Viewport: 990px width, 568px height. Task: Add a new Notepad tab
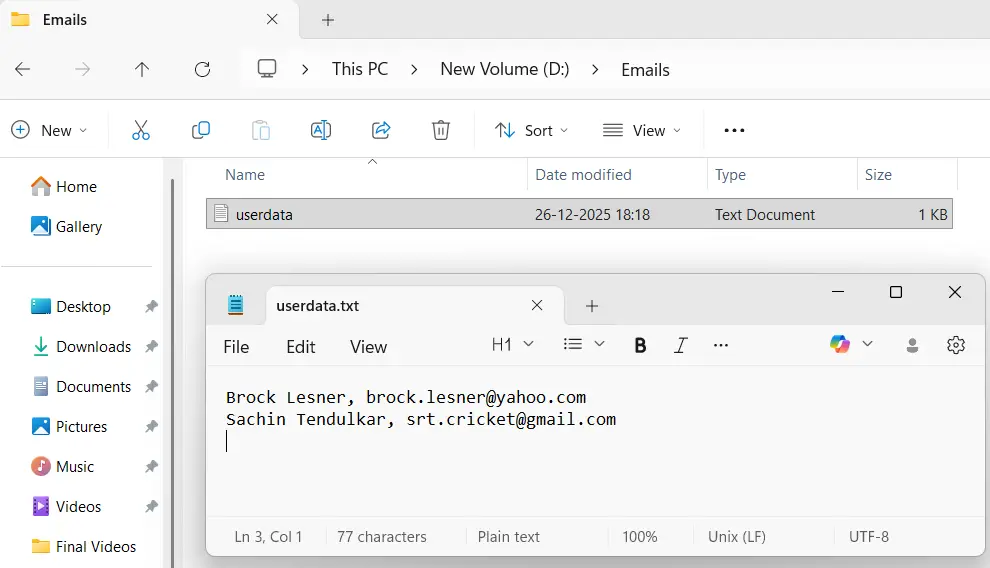592,306
